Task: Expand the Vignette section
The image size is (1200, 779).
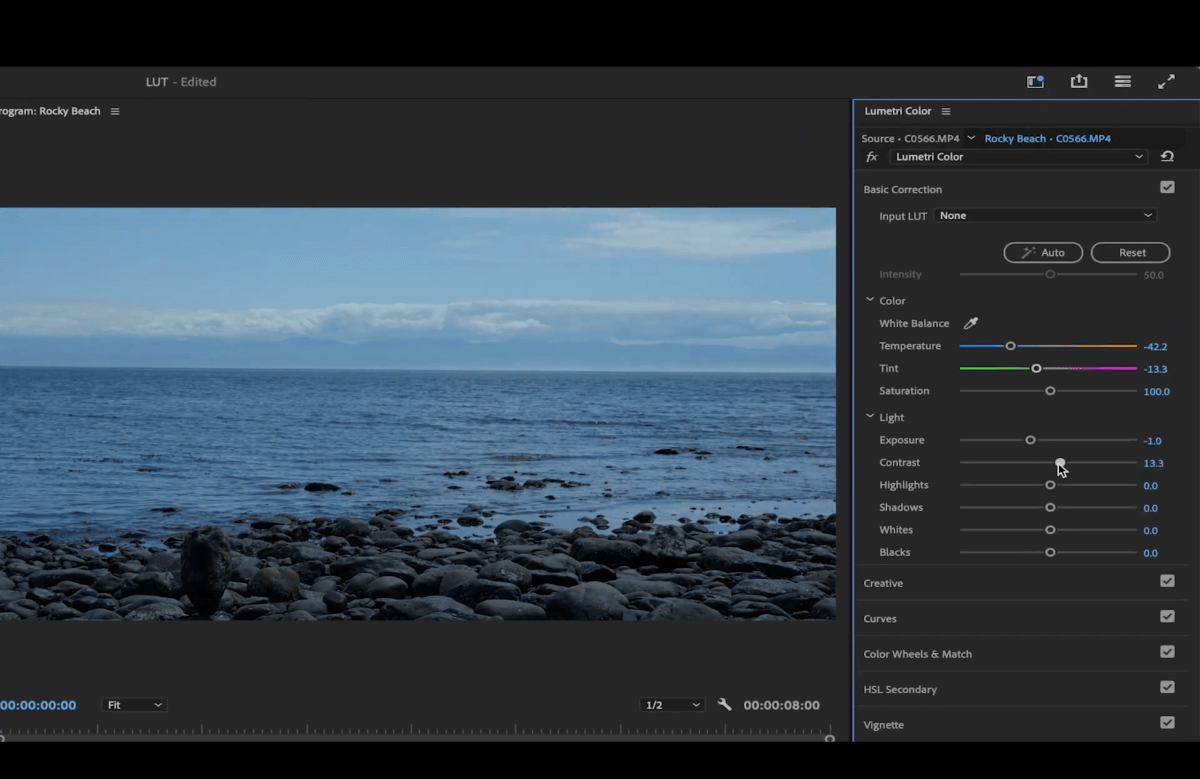Action: [883, 725]
